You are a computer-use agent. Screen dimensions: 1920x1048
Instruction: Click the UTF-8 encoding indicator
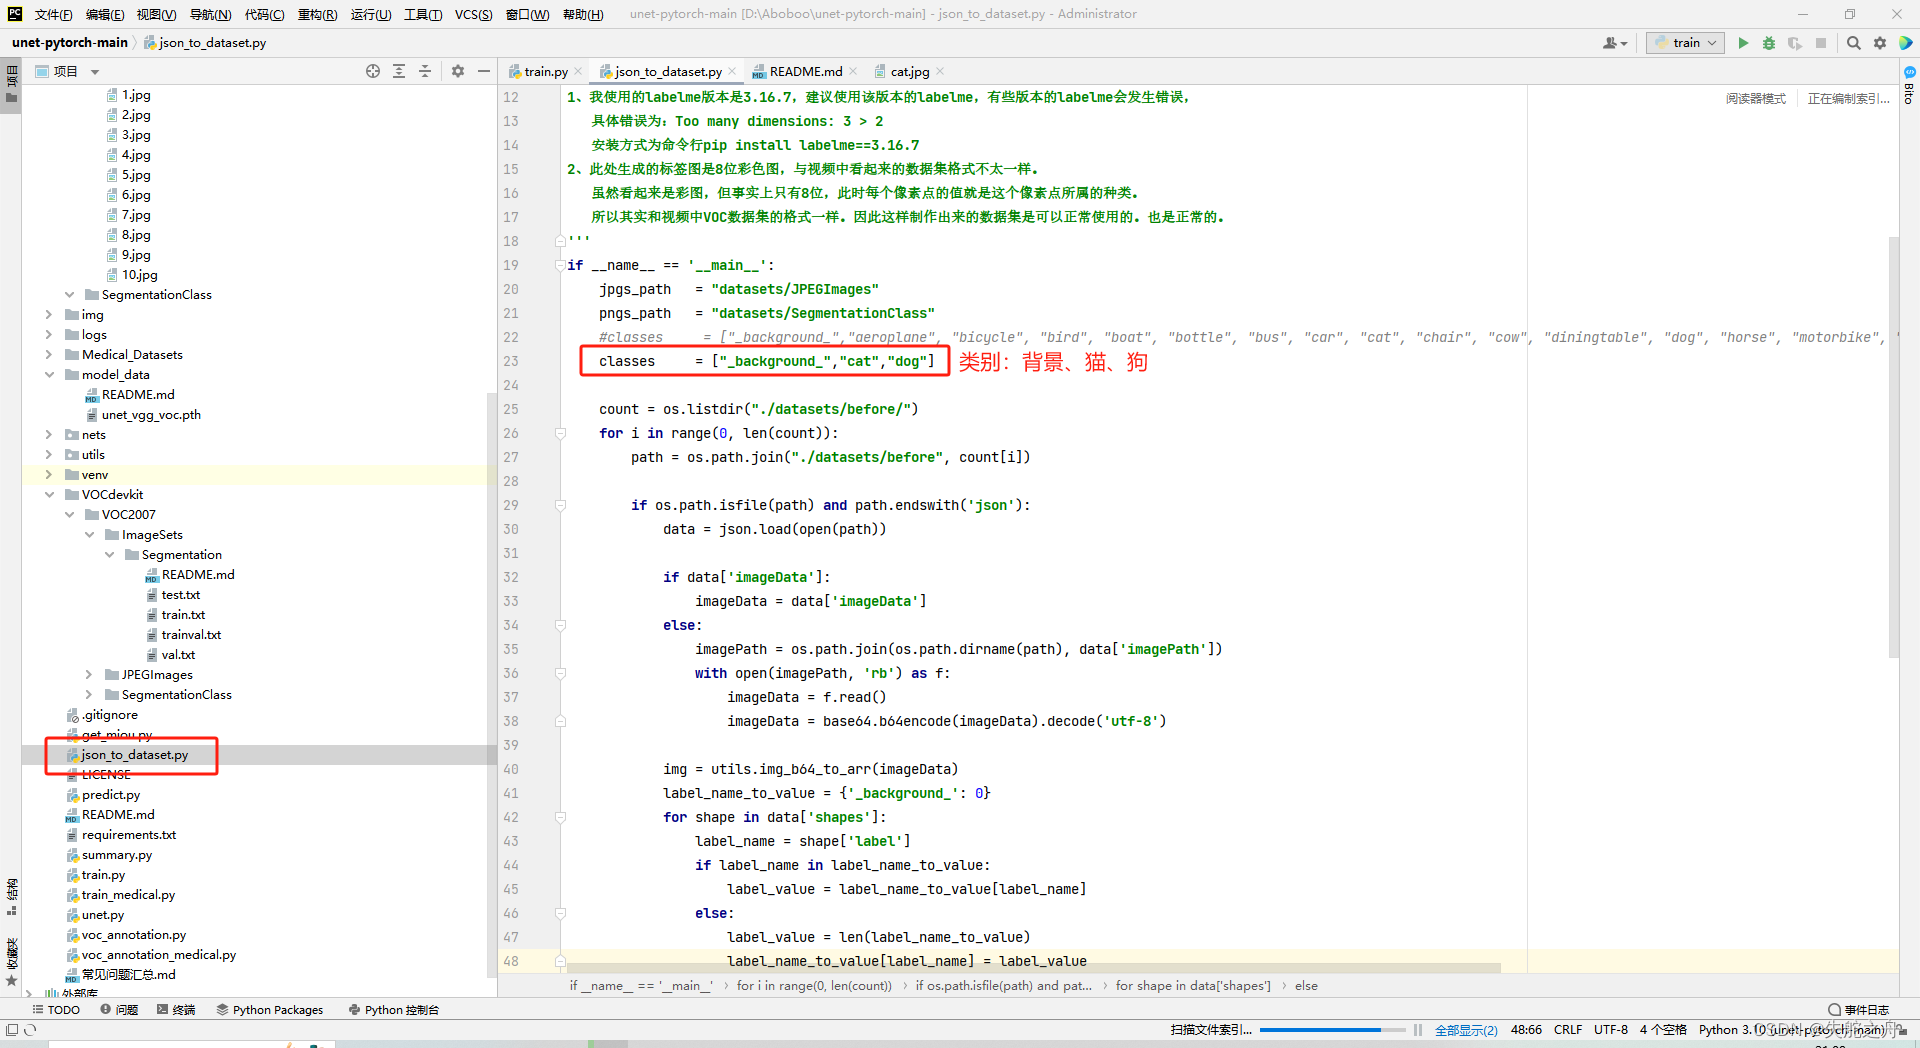tap(1610, 1030)
